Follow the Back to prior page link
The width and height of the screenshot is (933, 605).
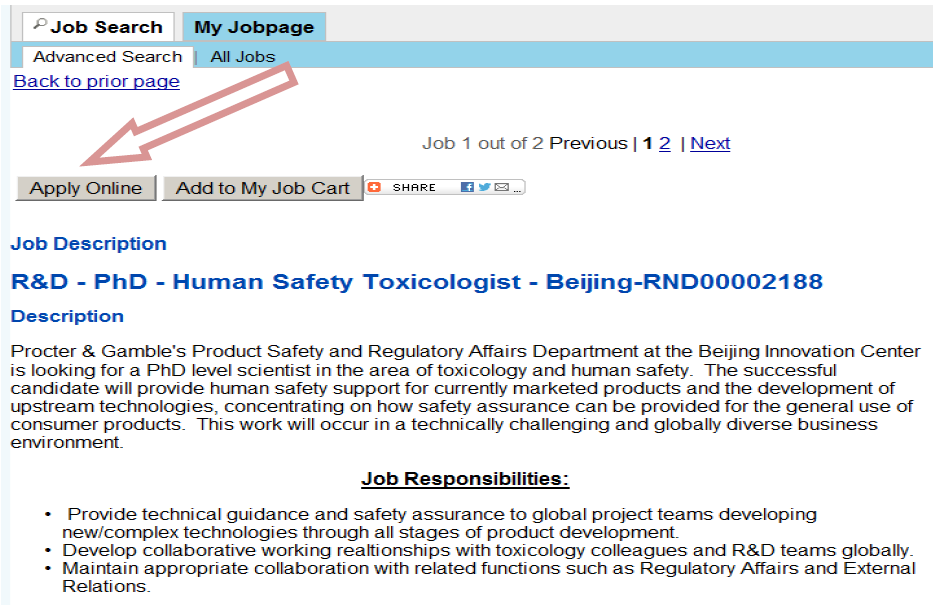pos(96,81)
